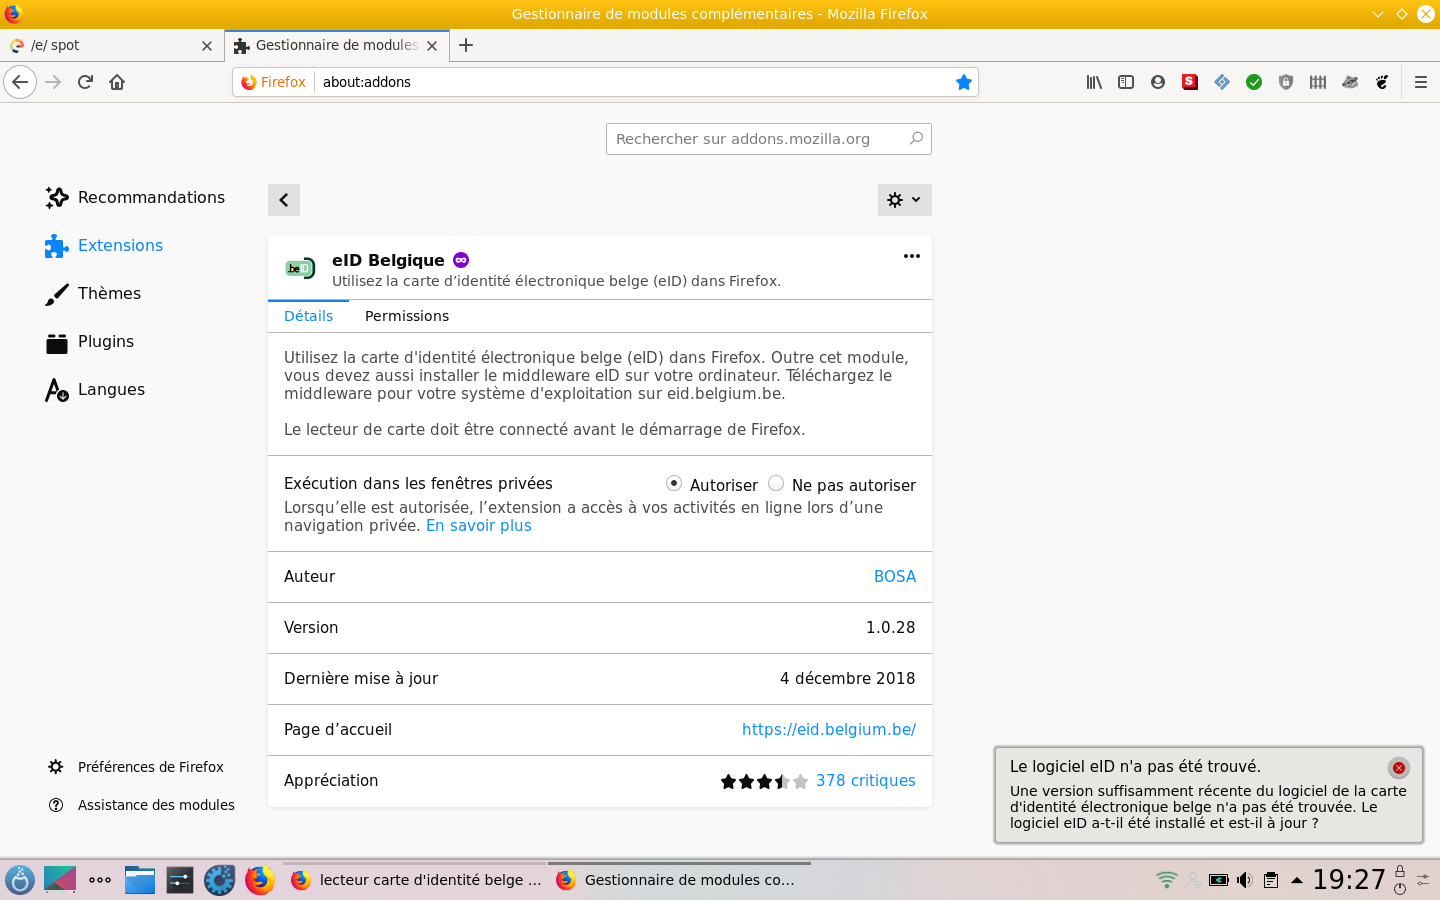This screenshot has height=900, width=1440.
Task: Switch to lecteur carte d'identité belge taskbar window
Action: pos(416,880)
